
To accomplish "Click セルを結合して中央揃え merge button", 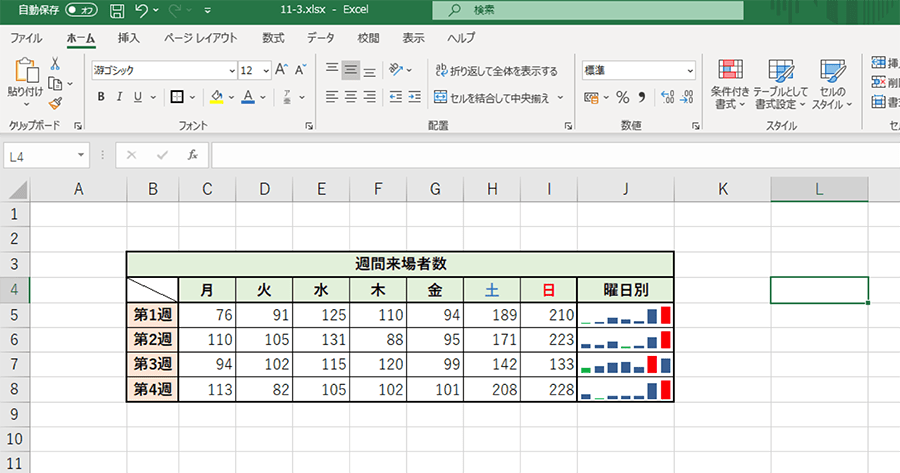I will click(x=496, y=97).
